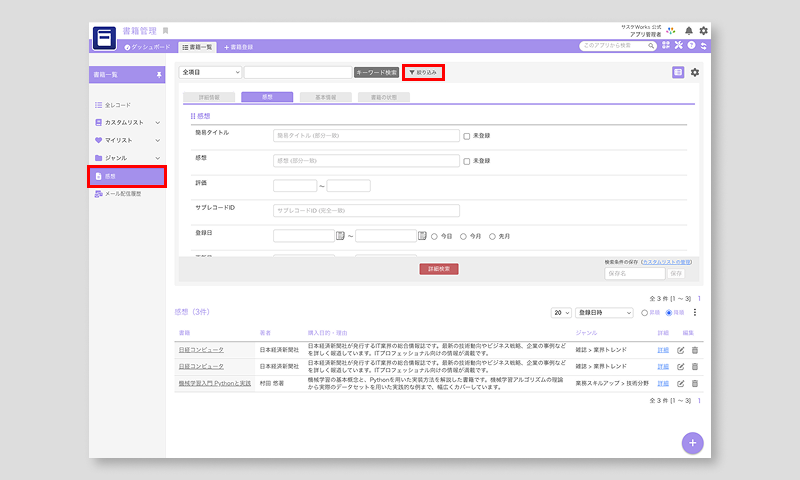Click the ジャンル column header
Viewport: 800px width, 480px height.
pos(586,333)
